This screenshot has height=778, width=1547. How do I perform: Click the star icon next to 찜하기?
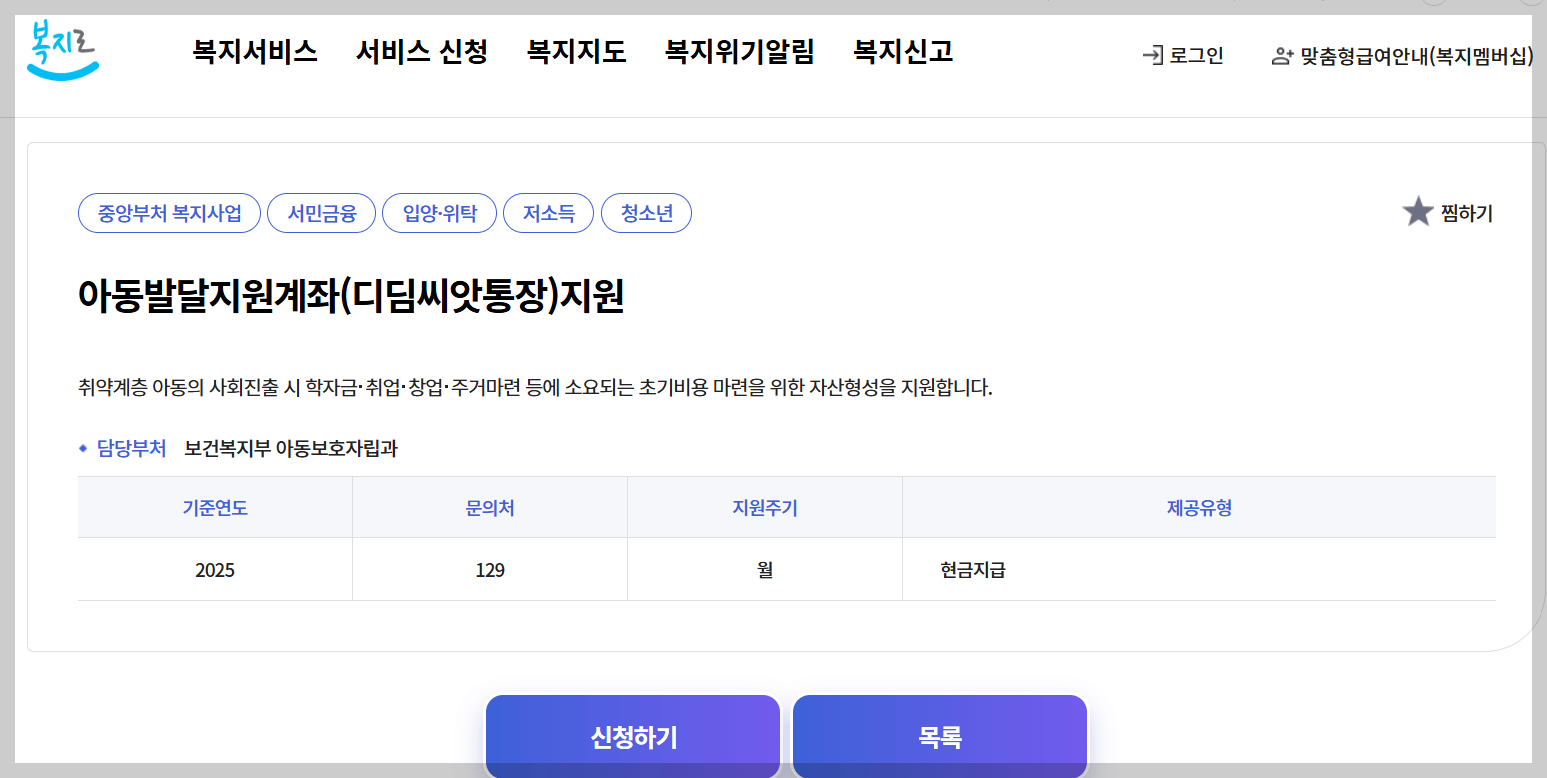pyautogui.click(x=1418, y=212)
